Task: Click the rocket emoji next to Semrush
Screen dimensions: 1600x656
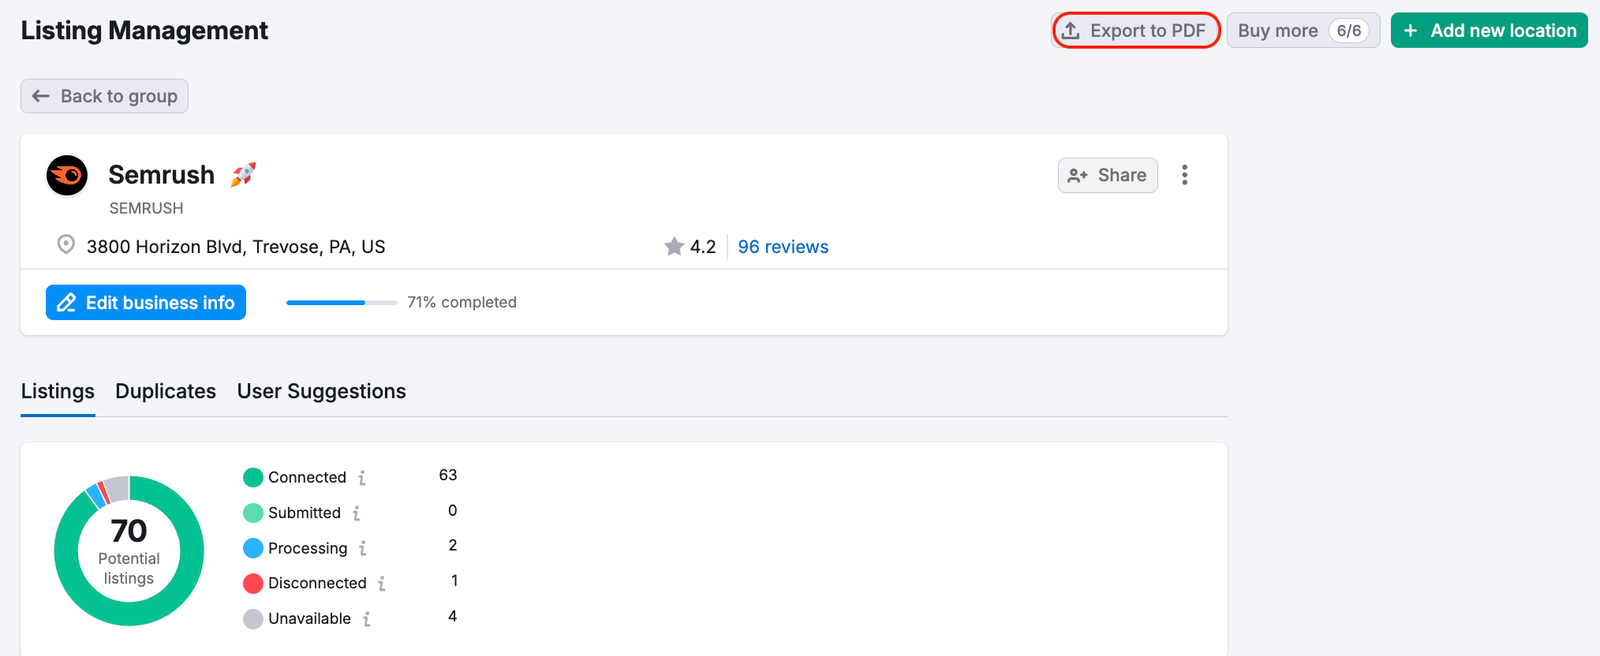Action: coord(243,175)
